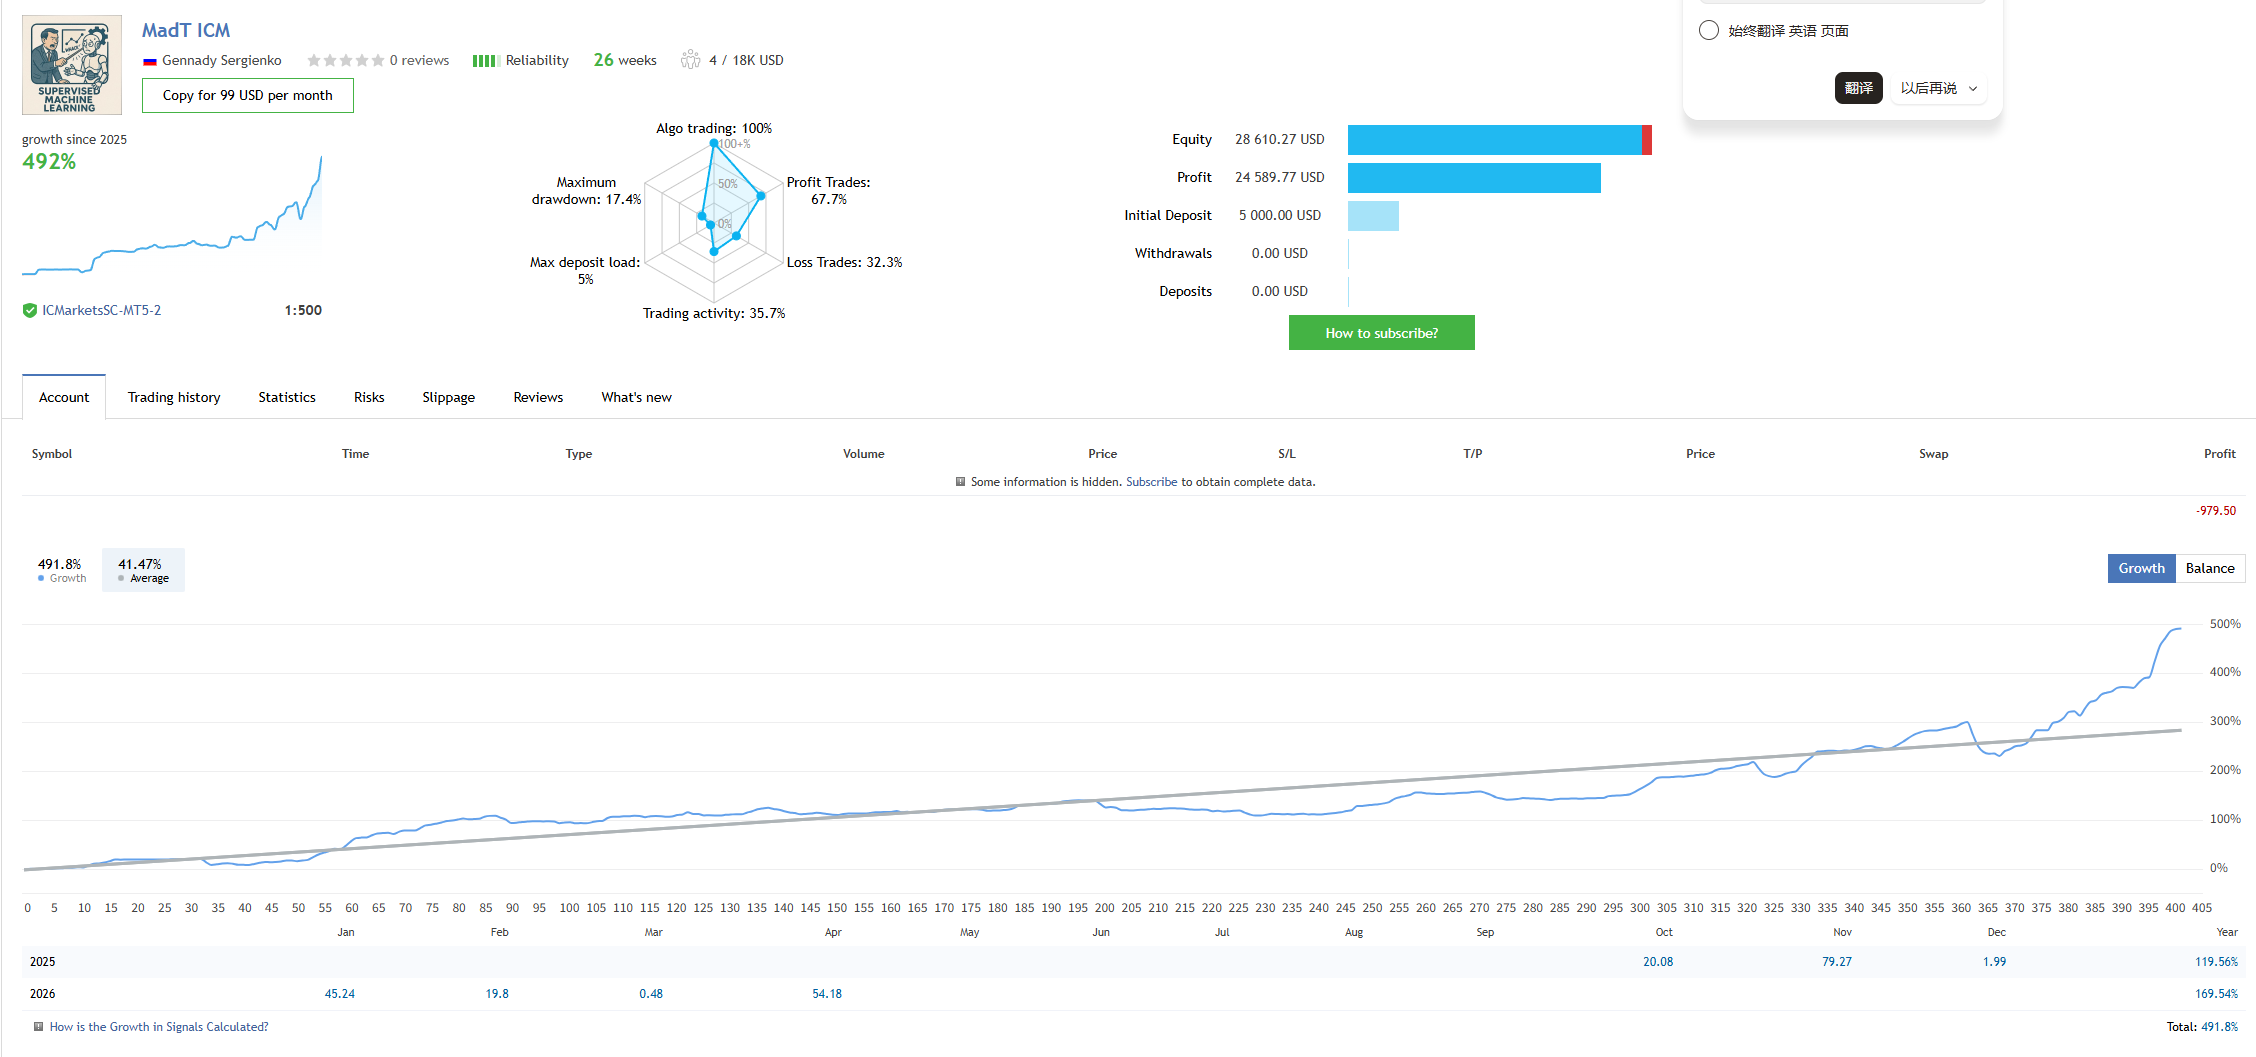
Task: Click the blue Equity bar
Action: tap(1494, 140)
